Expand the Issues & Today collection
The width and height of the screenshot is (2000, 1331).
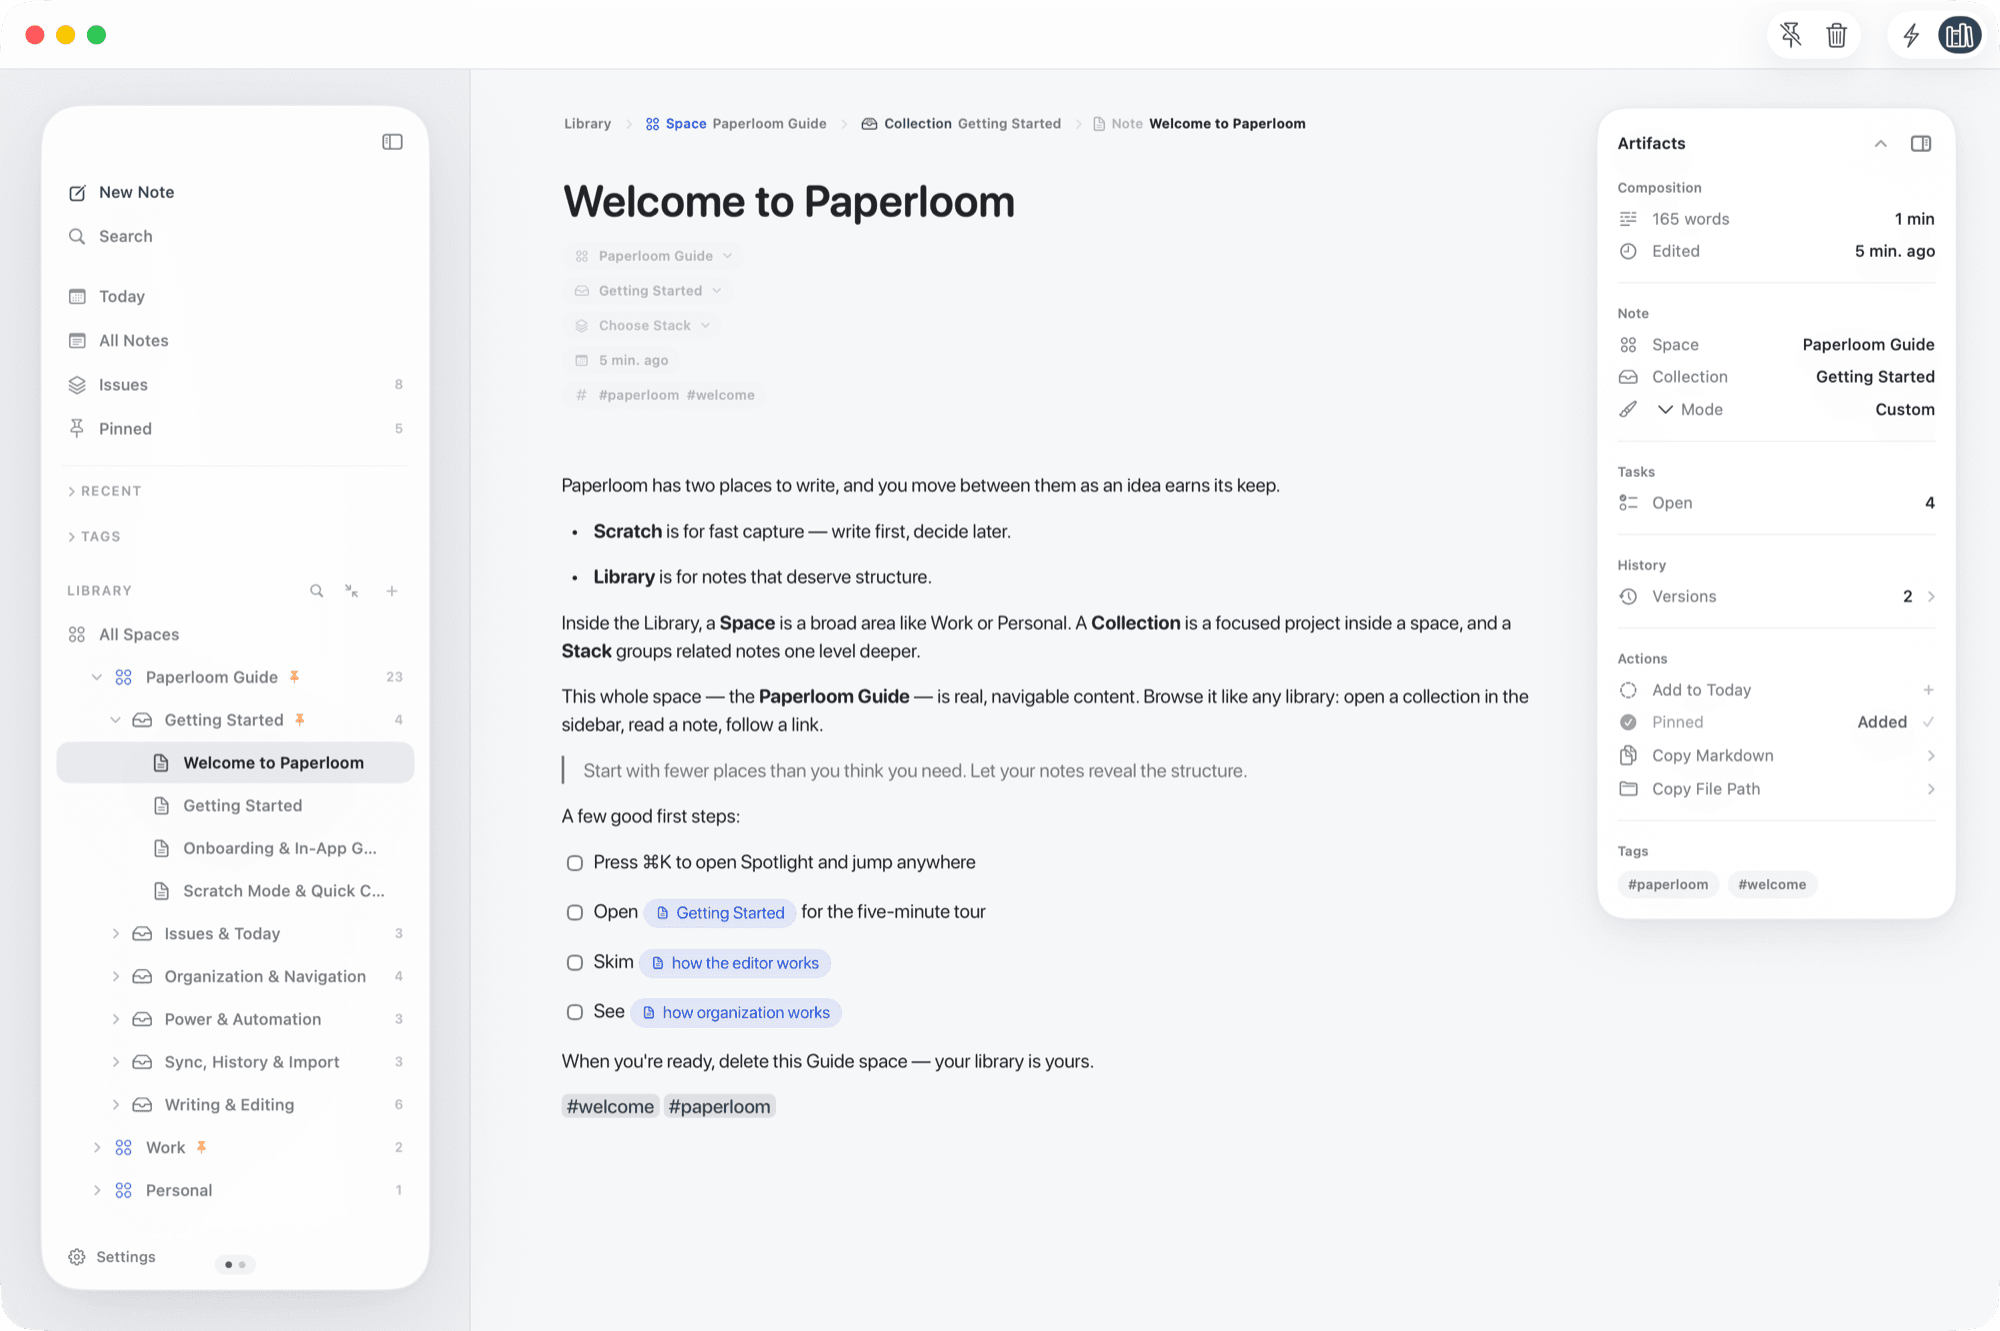pyautogui.click(x=116, y=934)
